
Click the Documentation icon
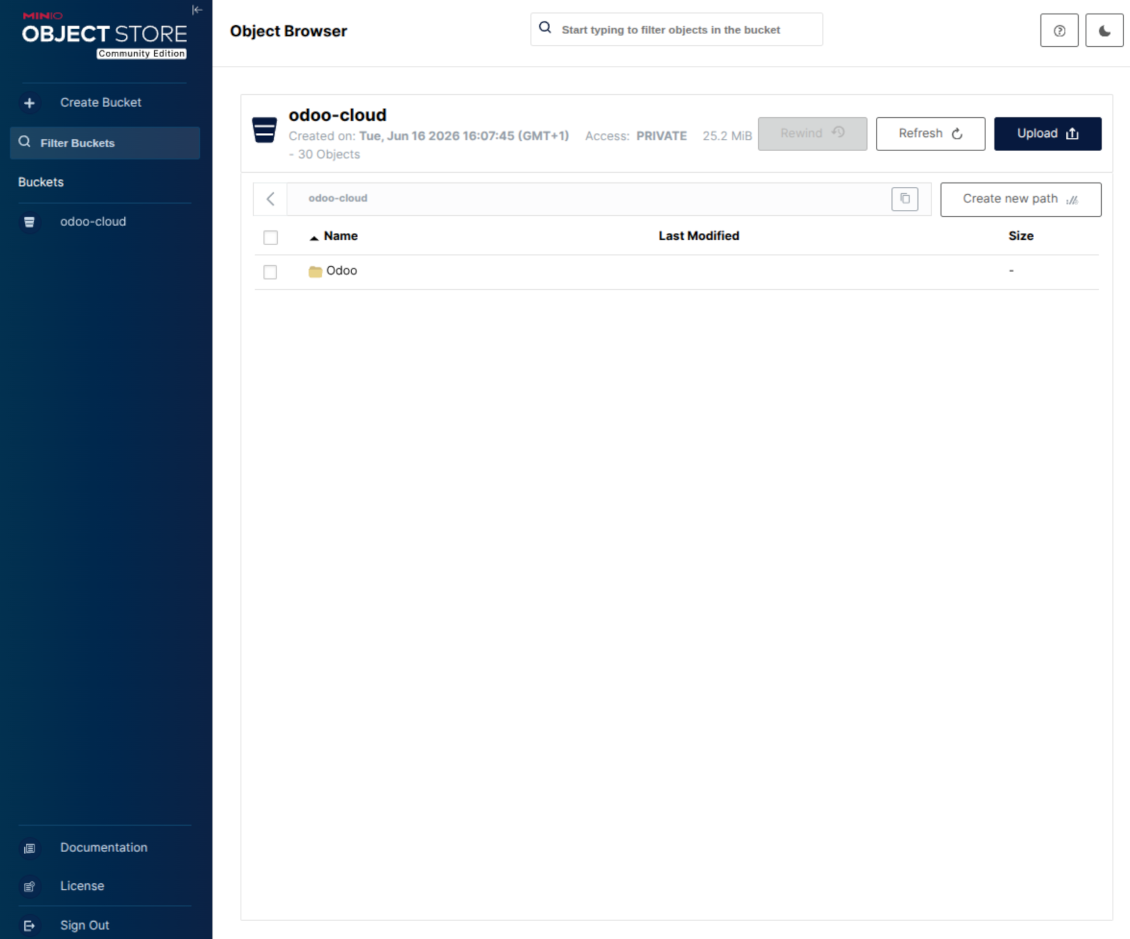pos(30,848)
